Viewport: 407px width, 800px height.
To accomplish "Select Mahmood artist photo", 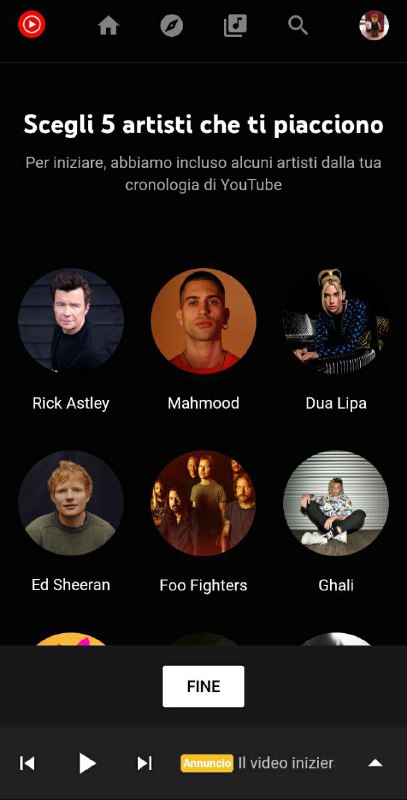I will 204,321.
